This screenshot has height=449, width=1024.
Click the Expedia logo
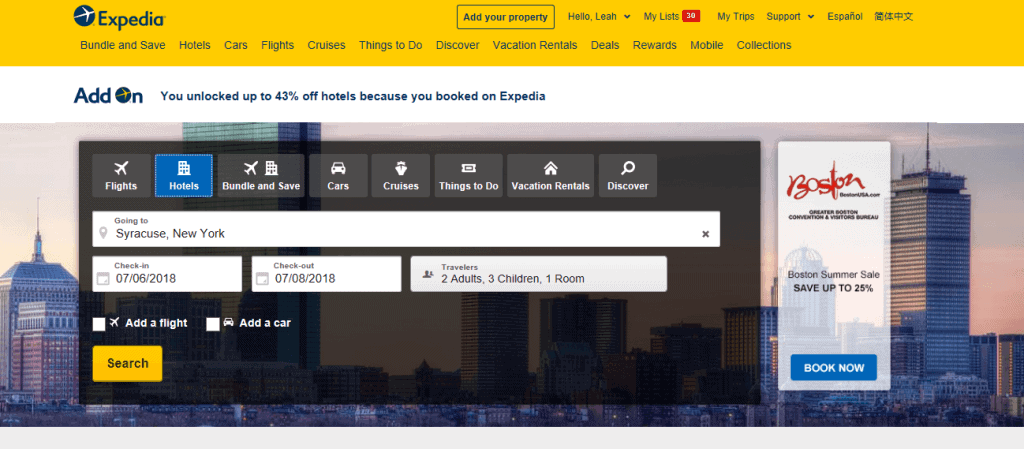120,17
